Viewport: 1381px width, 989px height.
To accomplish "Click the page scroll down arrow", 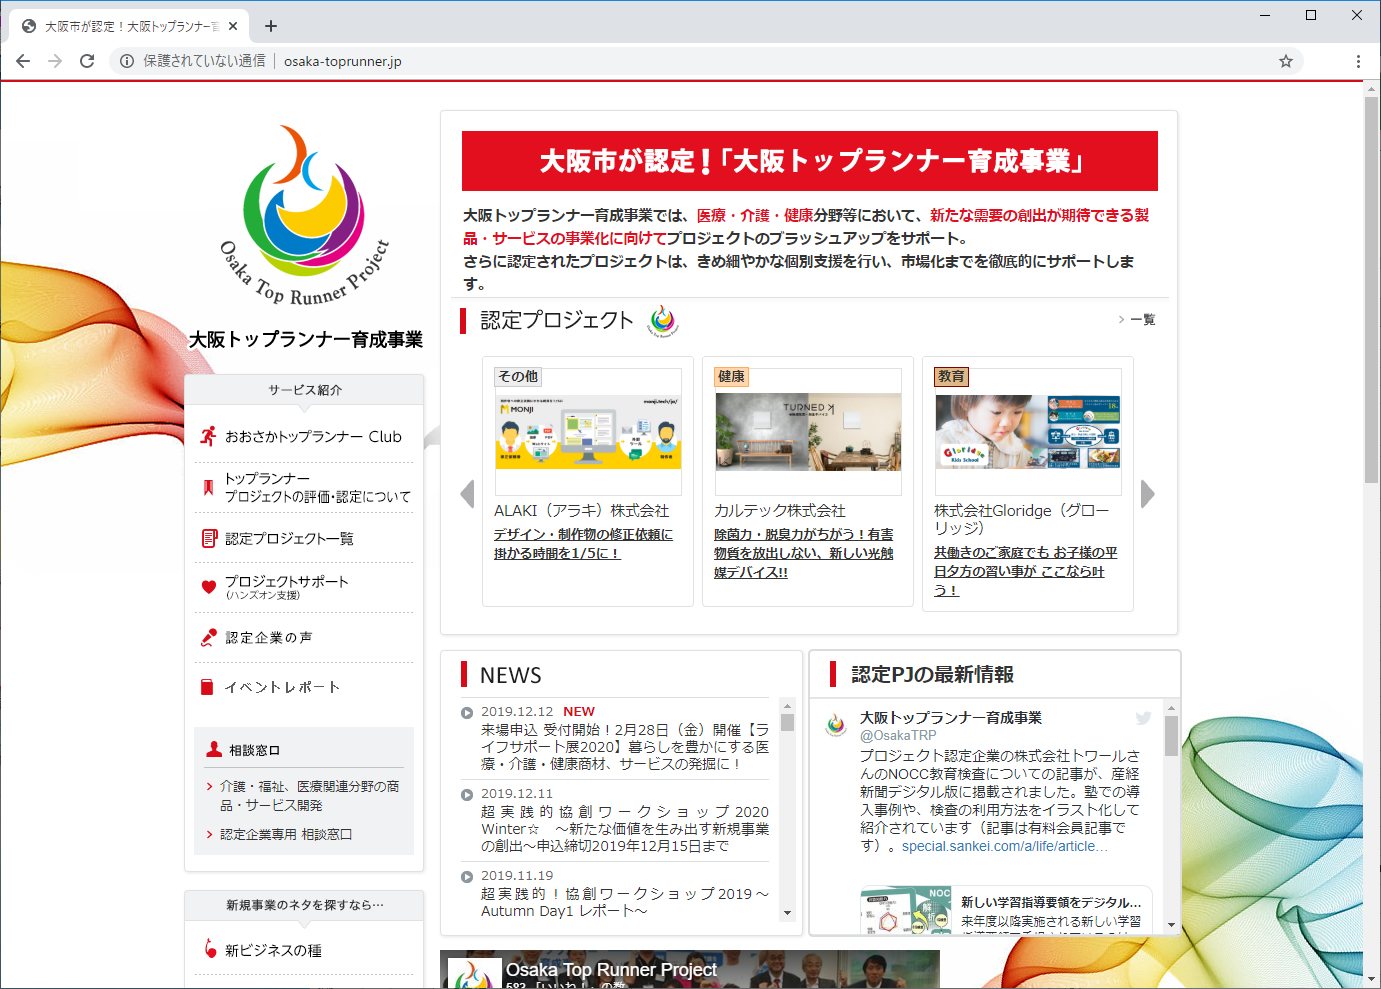I will coord(1371,979).
